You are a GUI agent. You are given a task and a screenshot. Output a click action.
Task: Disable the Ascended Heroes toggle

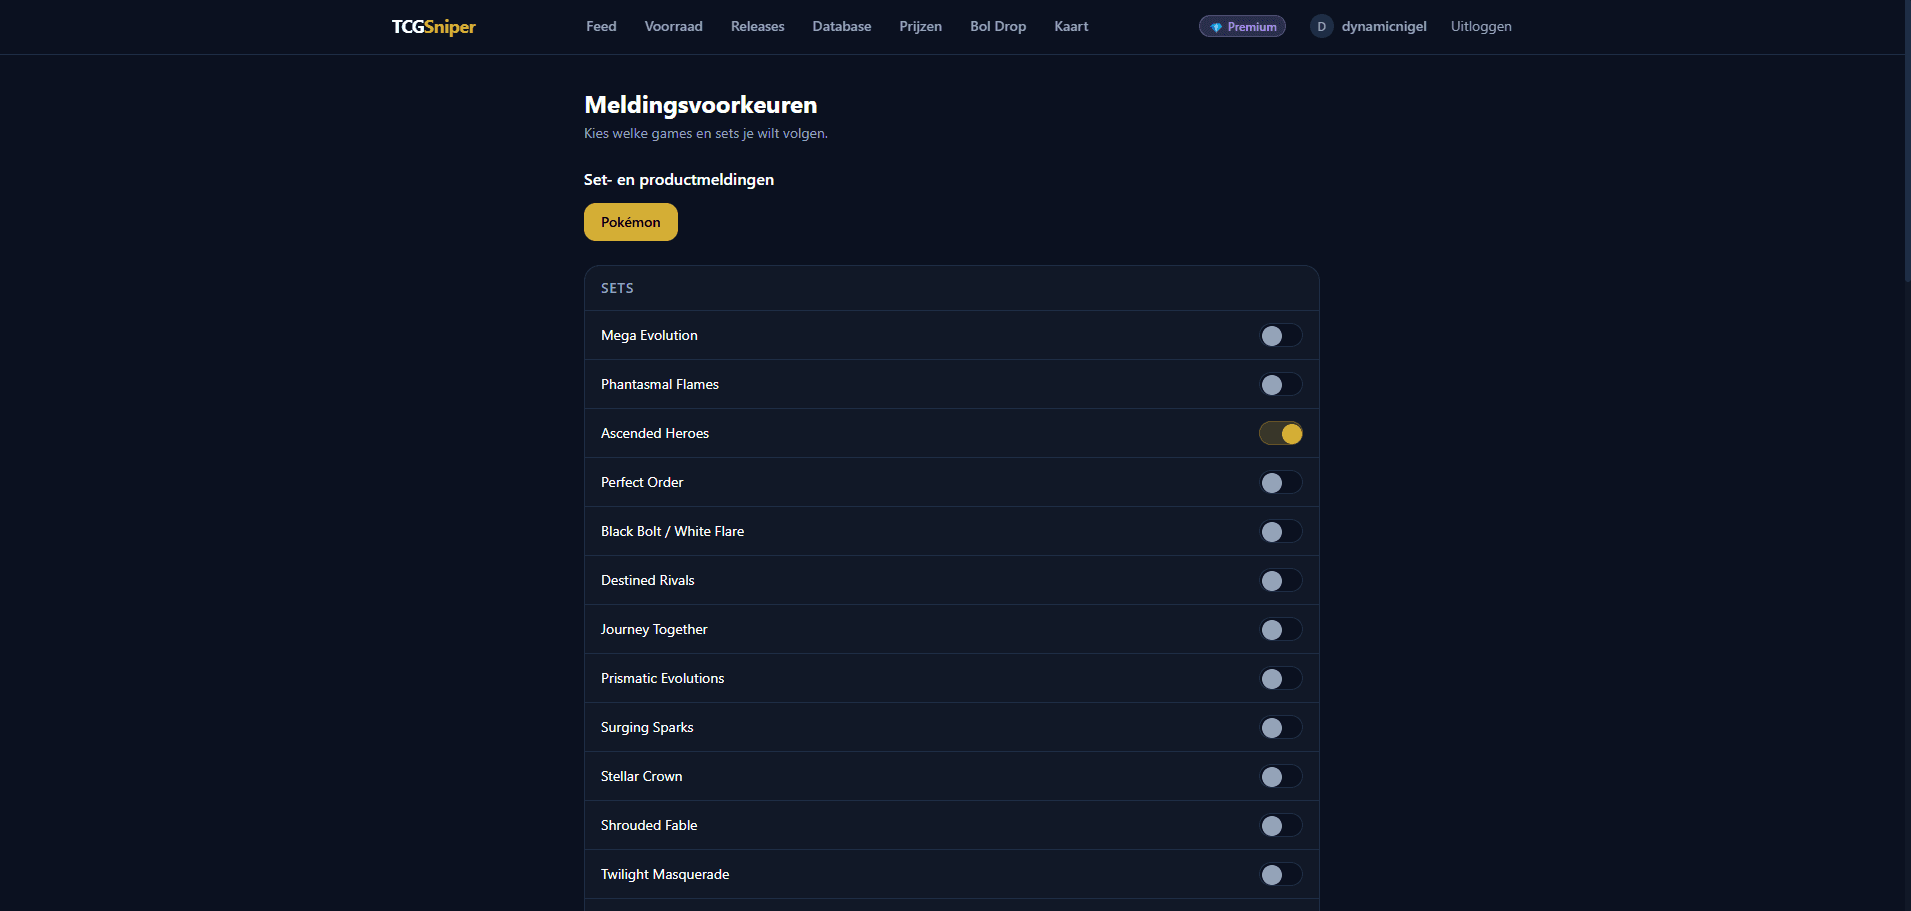1280,434
